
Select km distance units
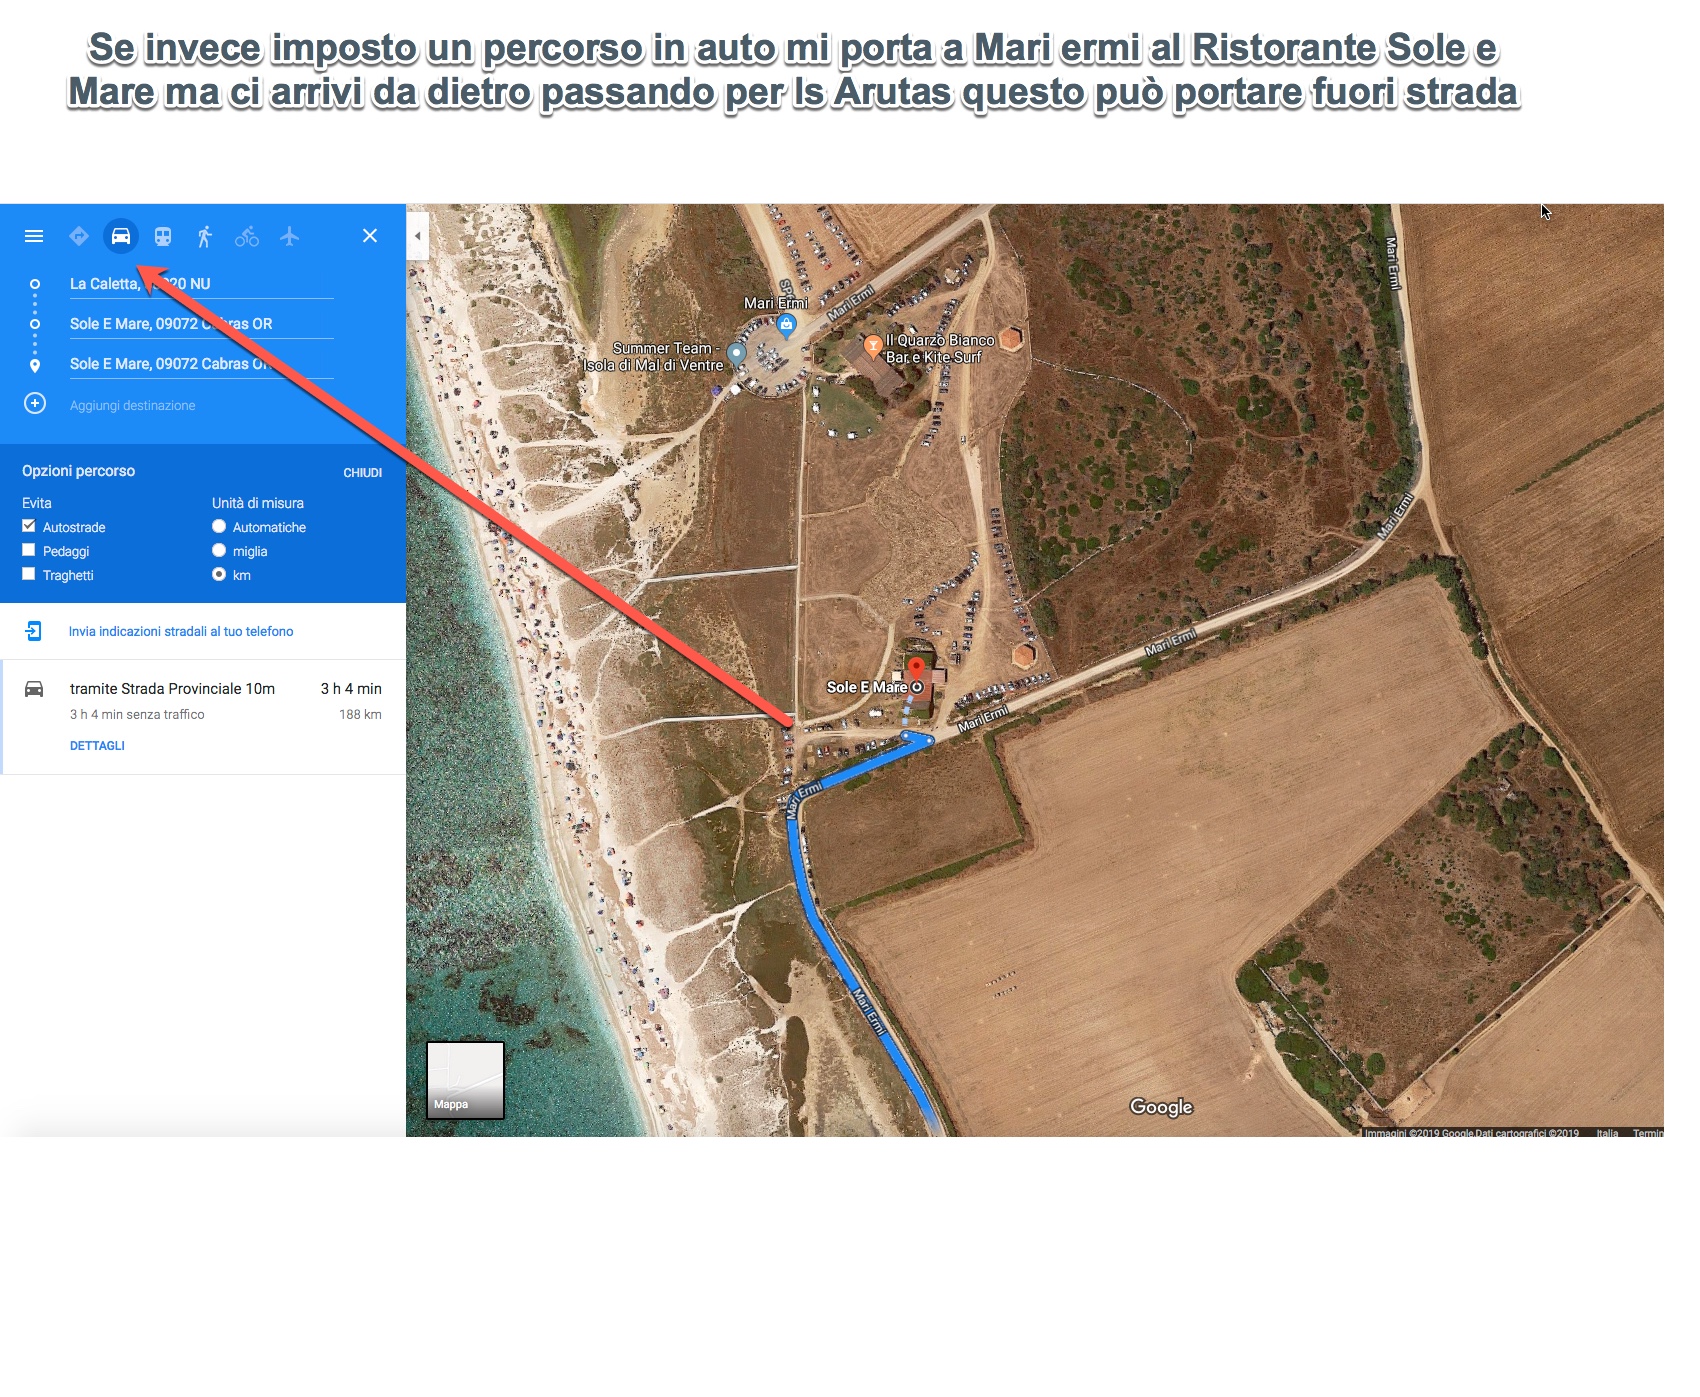pos(219,574)
